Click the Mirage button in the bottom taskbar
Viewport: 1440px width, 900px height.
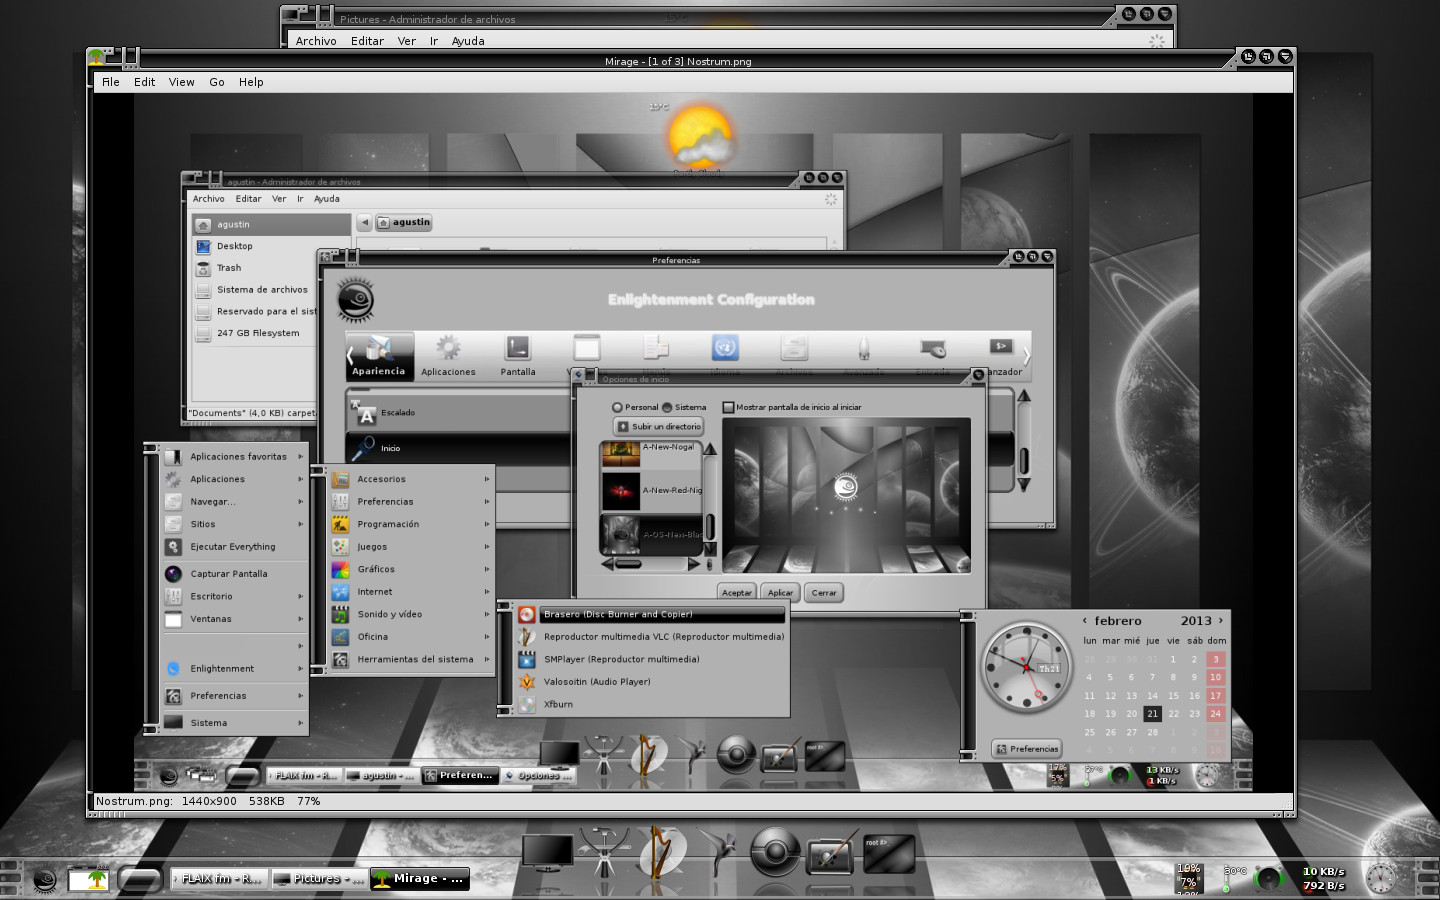(420, 879)
